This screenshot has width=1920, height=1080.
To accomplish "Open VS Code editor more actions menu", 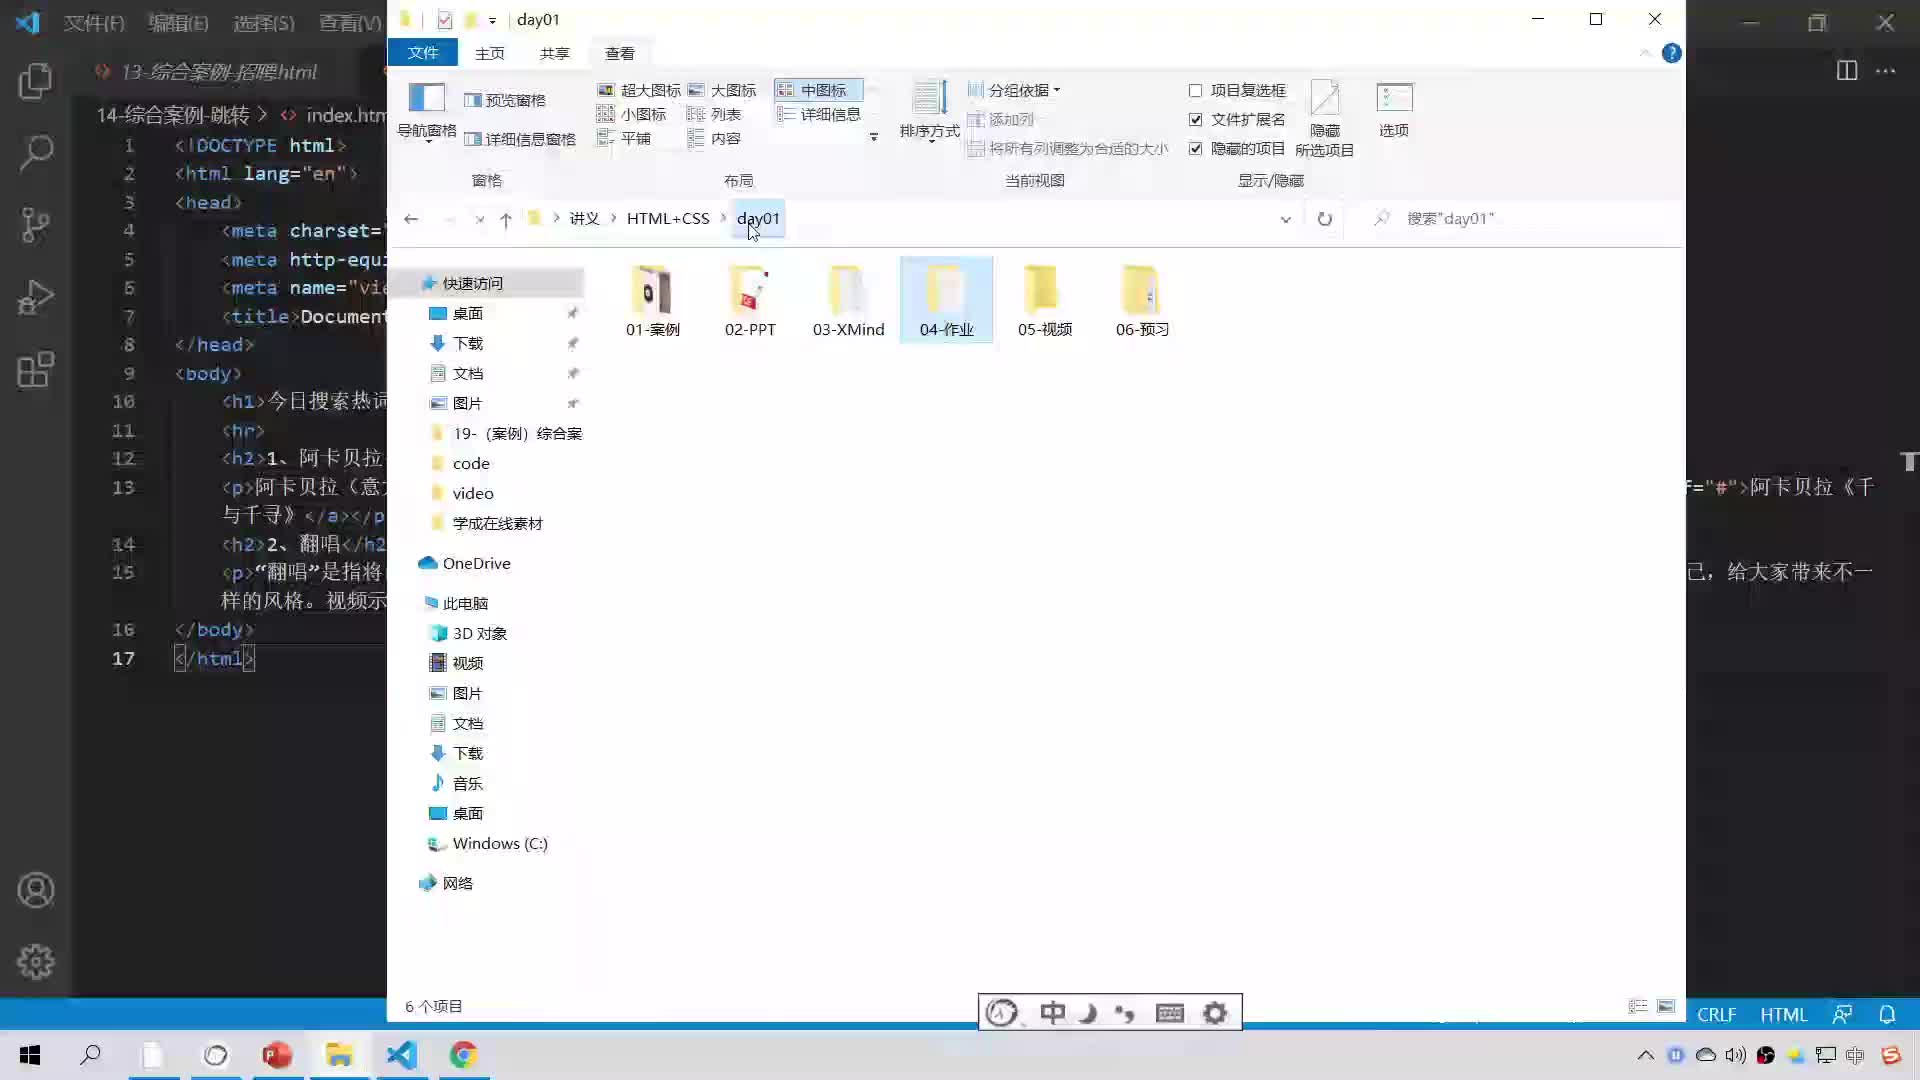I will click(x=1886, y=71).
